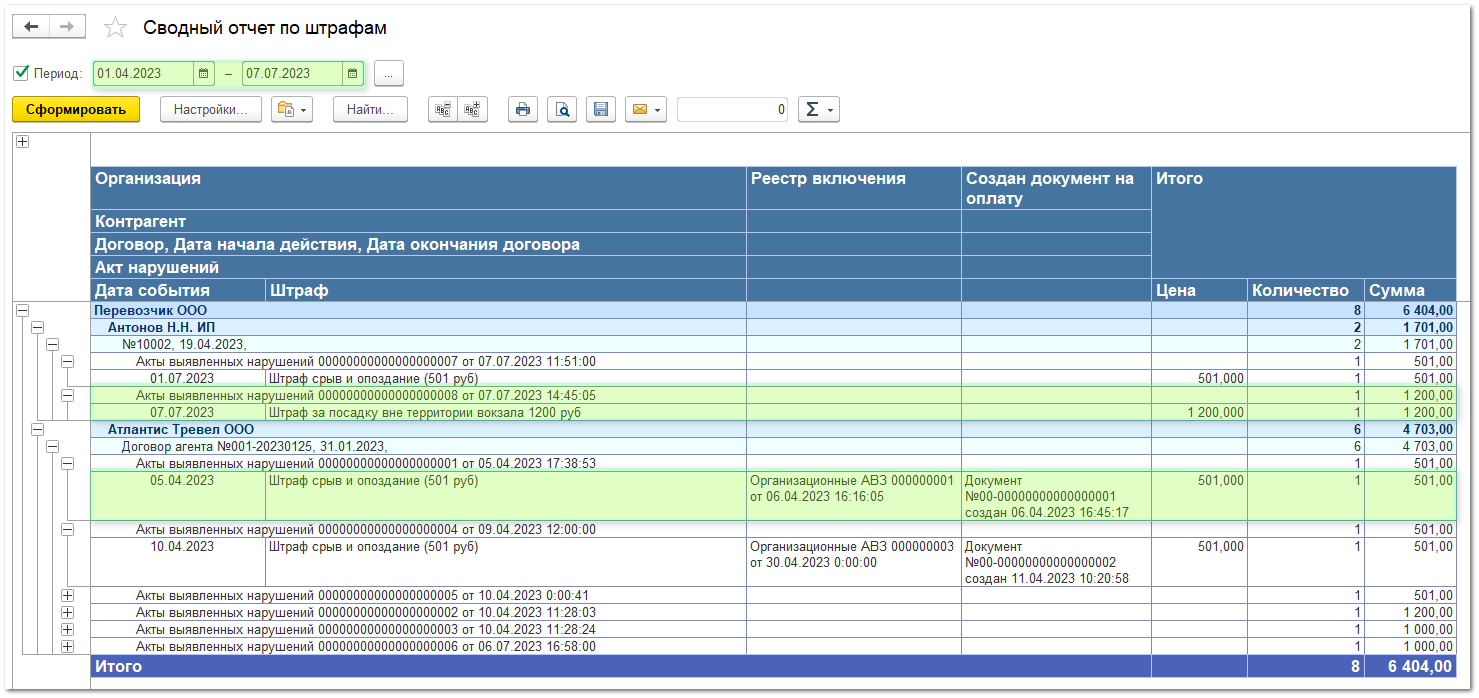This screenshot has height=698, width=1479.
Task: Open the send by email dropdown
Action: (x=645, y=110)
